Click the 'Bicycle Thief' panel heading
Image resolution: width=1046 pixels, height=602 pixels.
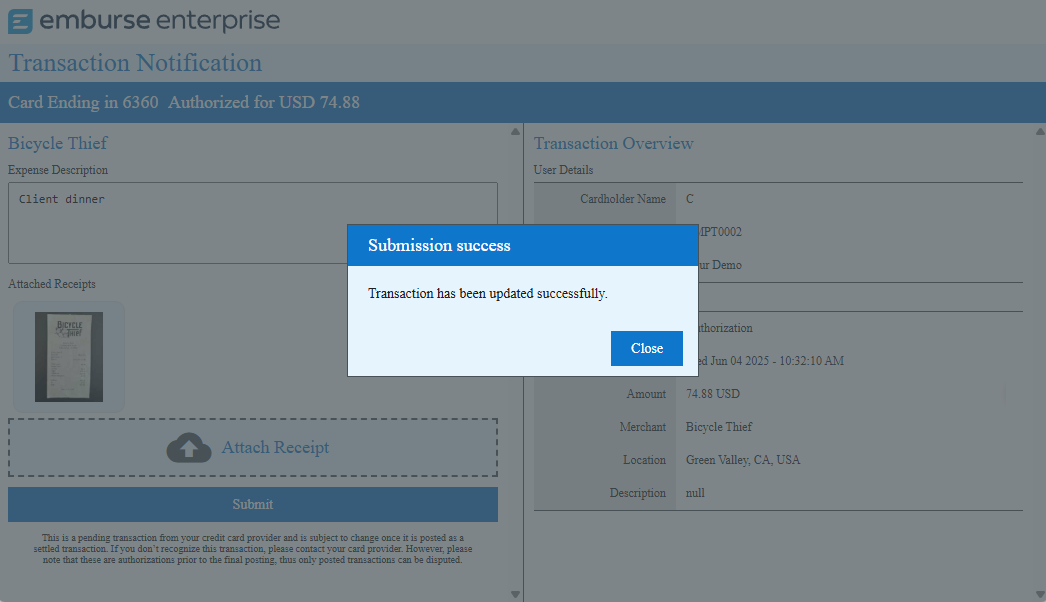tap(57, 143)
